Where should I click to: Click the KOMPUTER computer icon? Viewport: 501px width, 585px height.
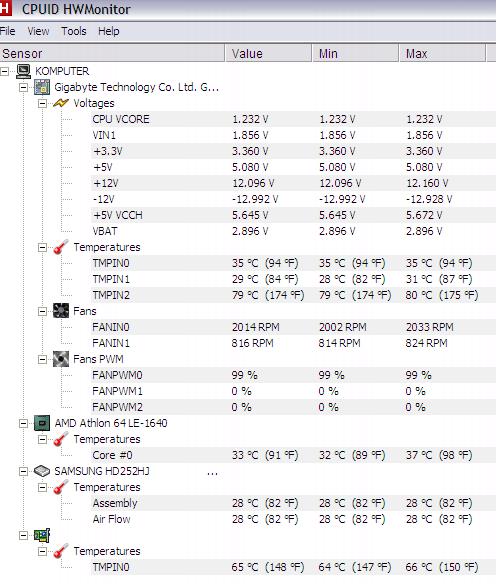click(x=24, y=71)
